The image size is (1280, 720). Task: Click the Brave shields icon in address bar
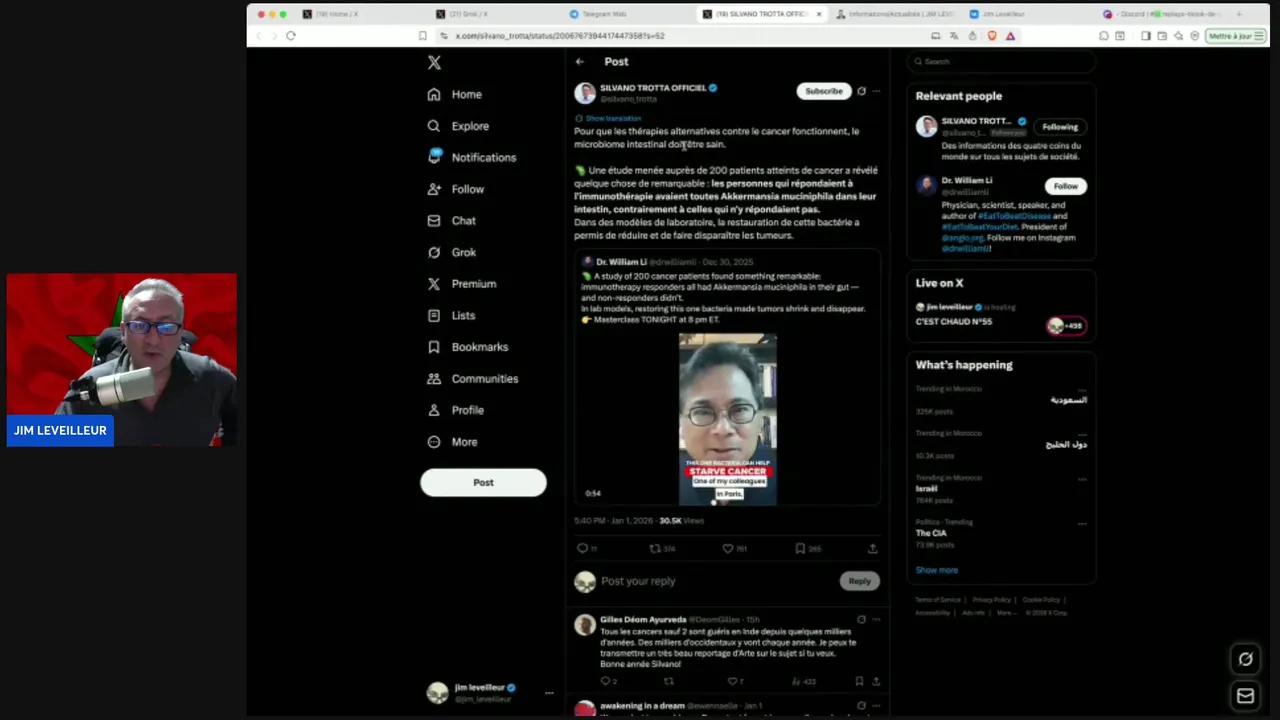(x=992, y=36)
